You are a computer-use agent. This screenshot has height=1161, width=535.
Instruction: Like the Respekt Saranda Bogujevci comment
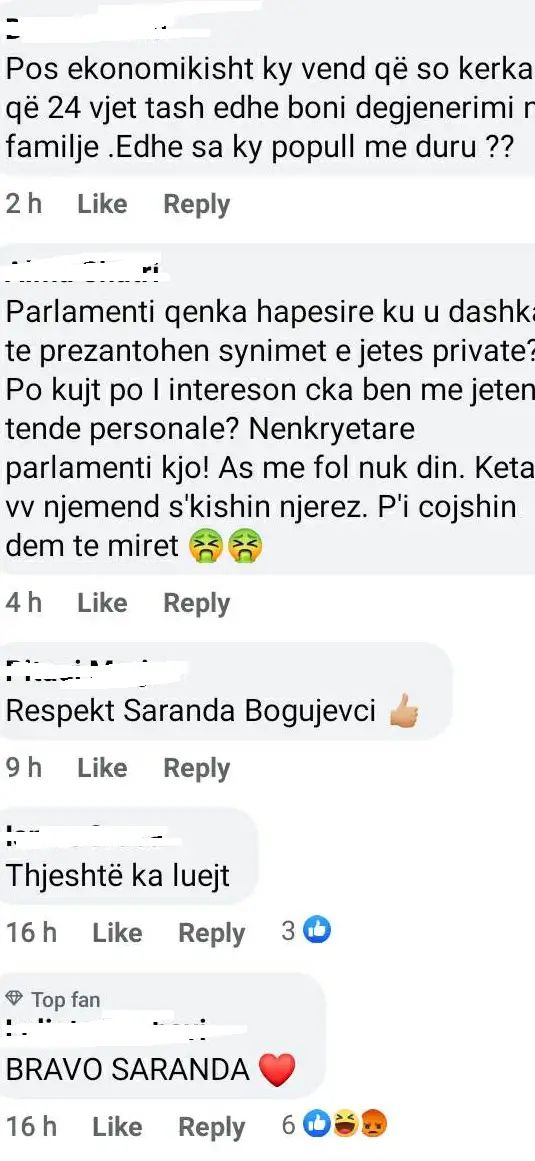click(102, 768)
